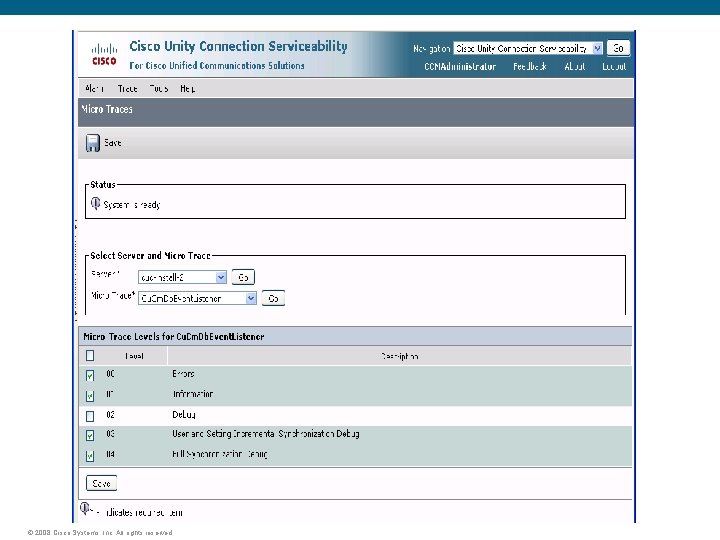
Task: Click the status info icon beside System is ready
Action: tap(95, 203)
